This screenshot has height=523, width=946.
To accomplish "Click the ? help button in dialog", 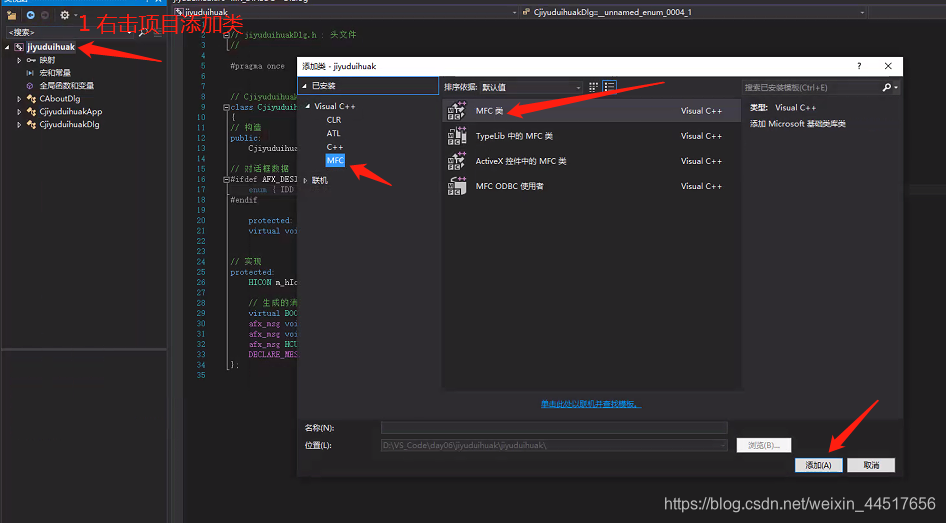I will (859, 66).
